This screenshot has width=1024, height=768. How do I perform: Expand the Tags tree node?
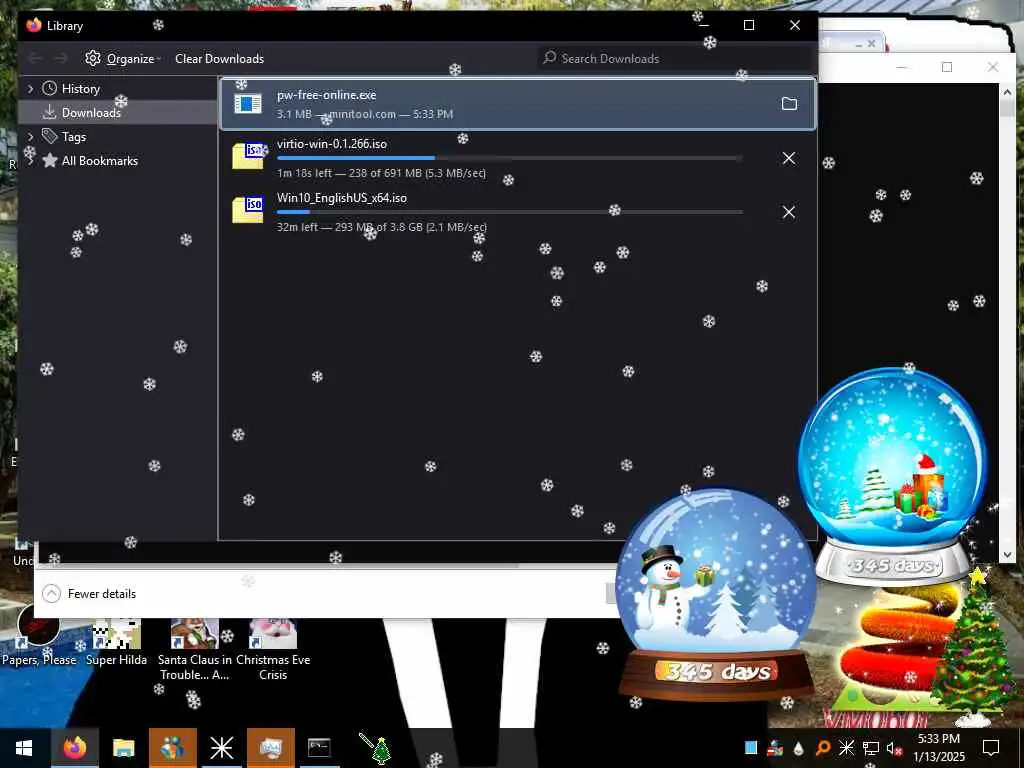[30, 136]
